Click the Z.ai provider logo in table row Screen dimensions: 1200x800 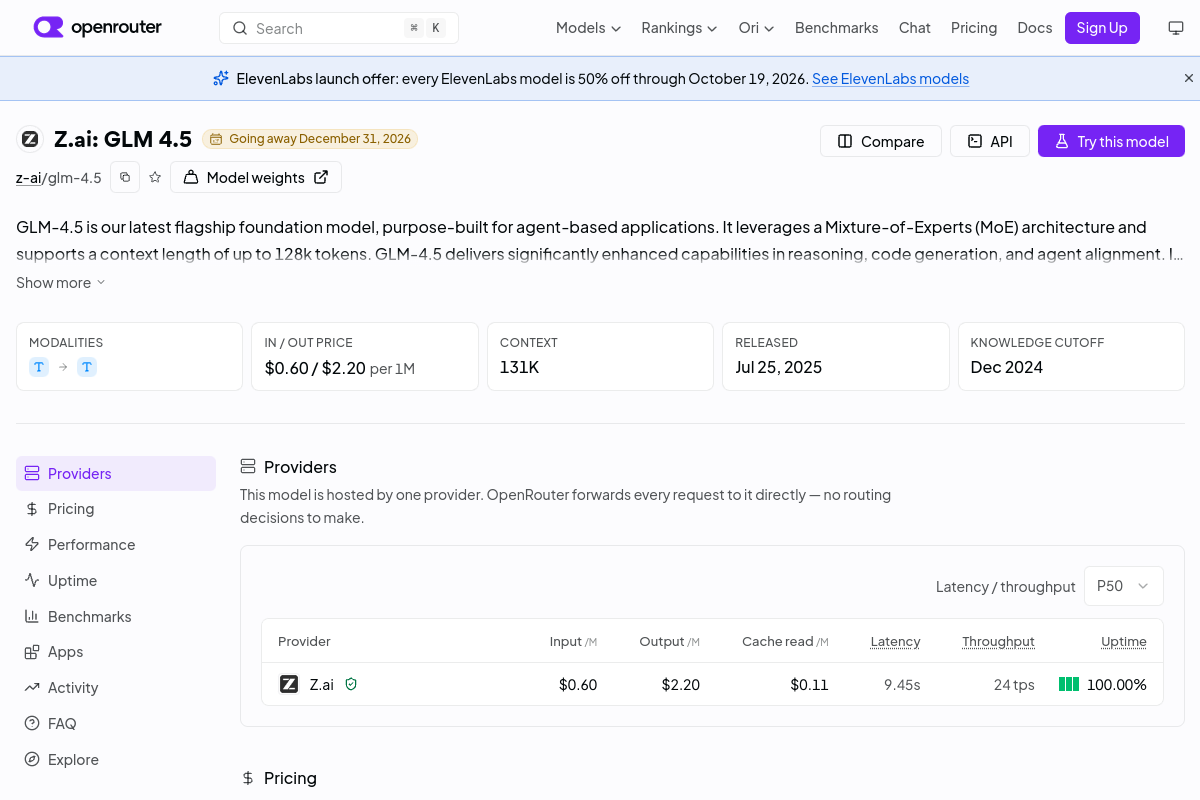click(x=289, y=684)
